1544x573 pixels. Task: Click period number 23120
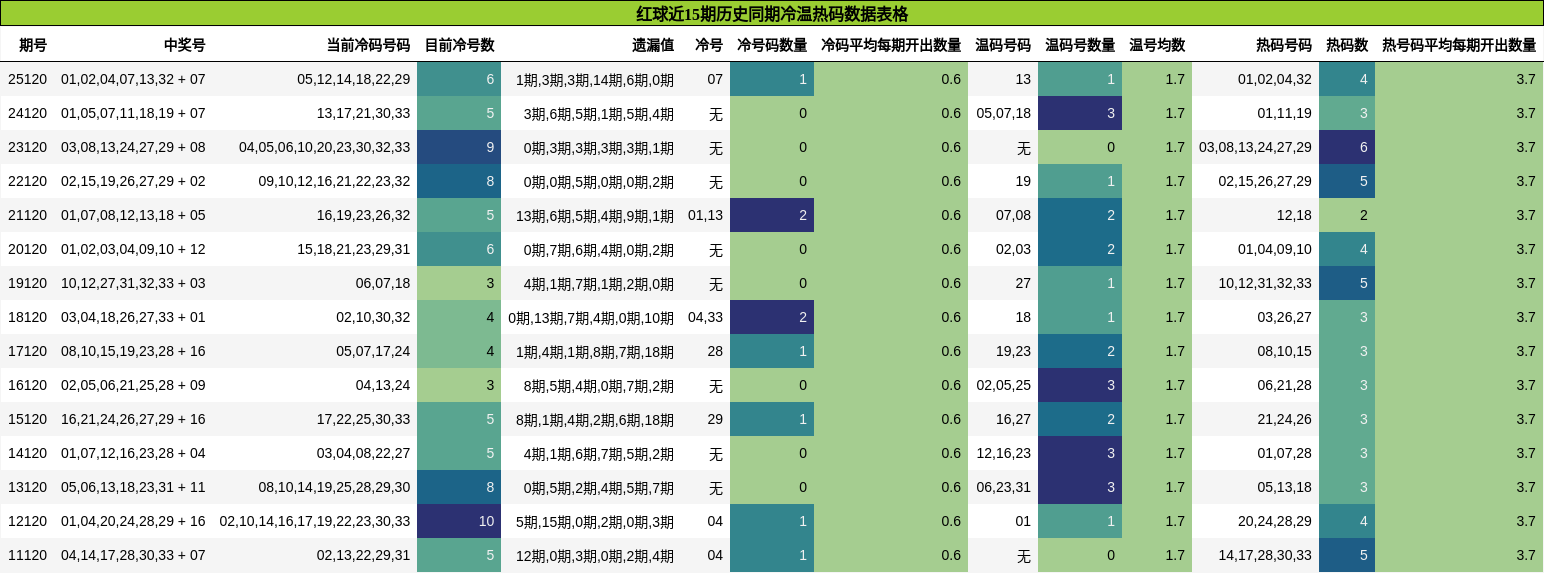click(28, 147)
